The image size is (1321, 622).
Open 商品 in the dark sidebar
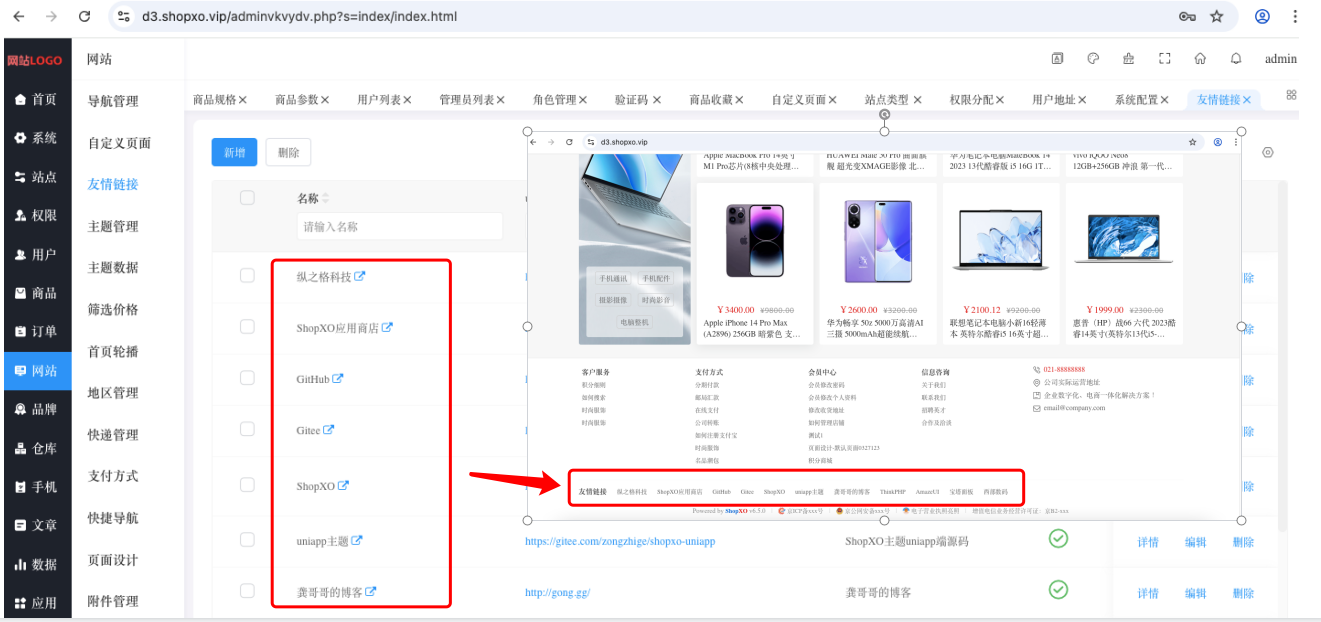pyautogui.click(x=36, y=293)
